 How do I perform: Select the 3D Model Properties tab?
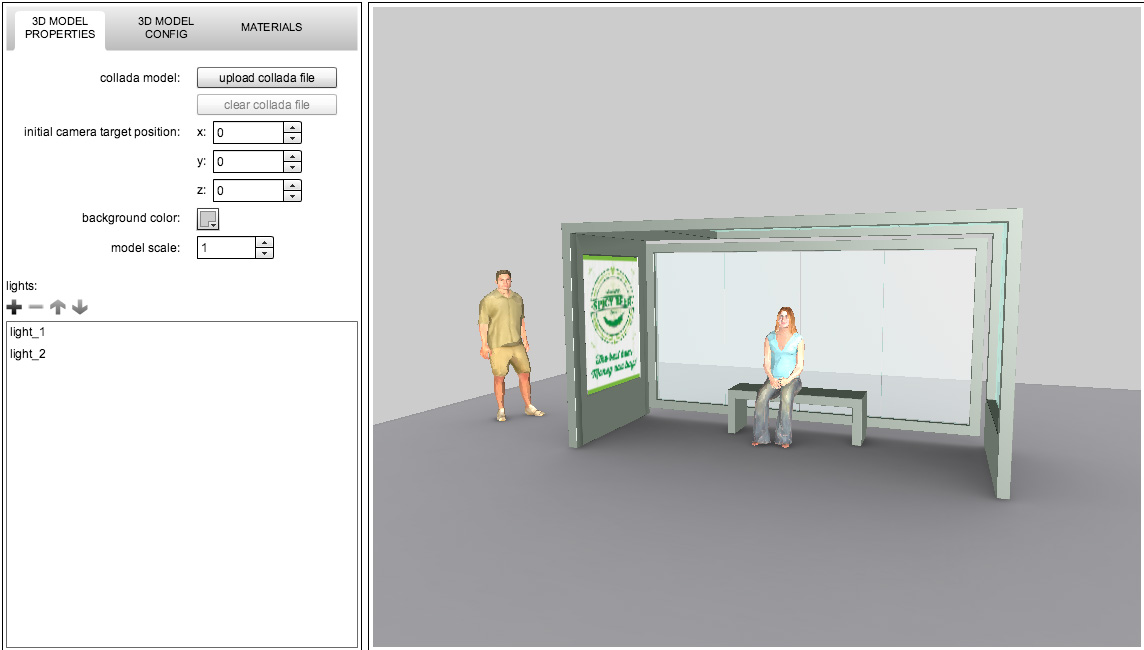pos(60,27)
